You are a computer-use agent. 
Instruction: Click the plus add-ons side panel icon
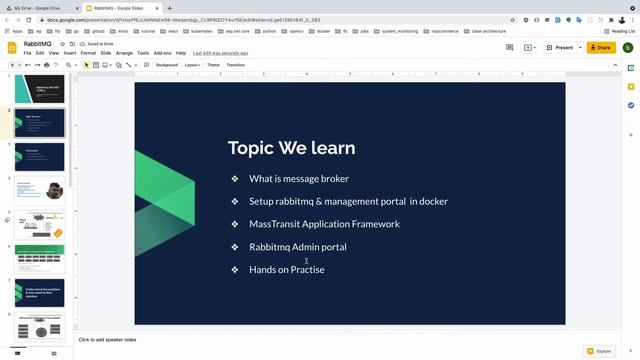631,135
